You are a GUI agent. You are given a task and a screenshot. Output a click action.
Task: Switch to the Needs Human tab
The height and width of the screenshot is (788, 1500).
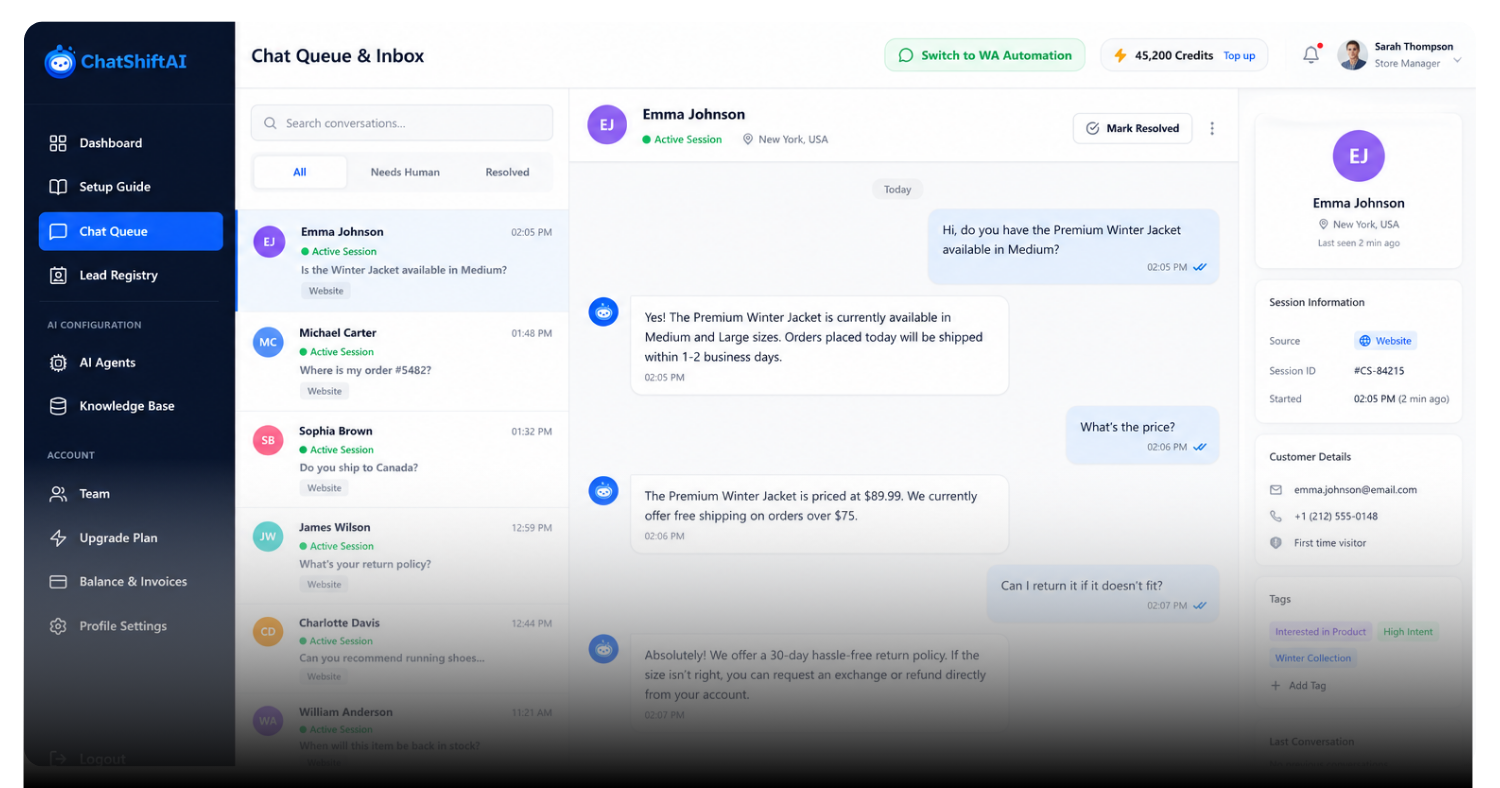405,172
